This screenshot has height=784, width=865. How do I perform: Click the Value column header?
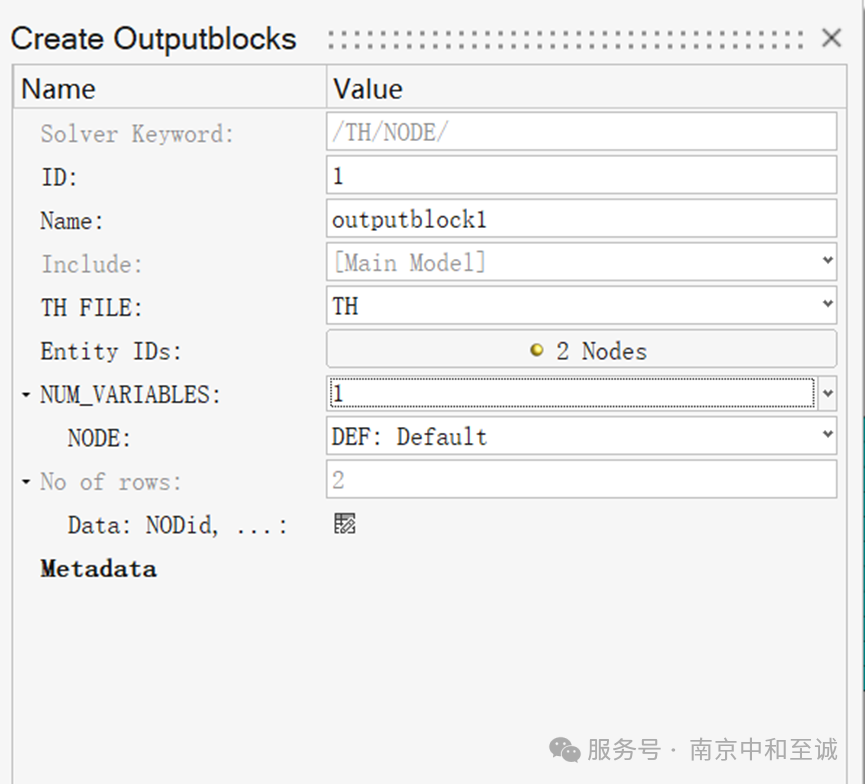tap(586, 87)
